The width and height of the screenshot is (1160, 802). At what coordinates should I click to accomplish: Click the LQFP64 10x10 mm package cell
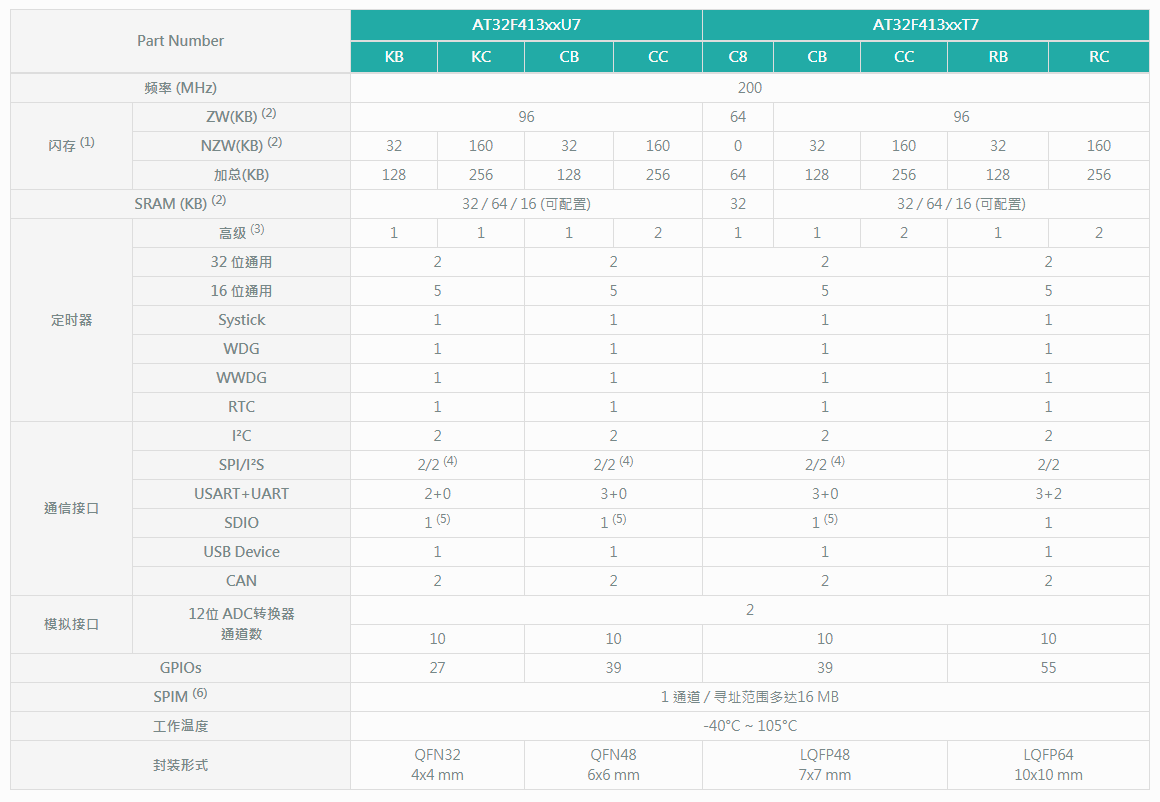point(1048,765)
